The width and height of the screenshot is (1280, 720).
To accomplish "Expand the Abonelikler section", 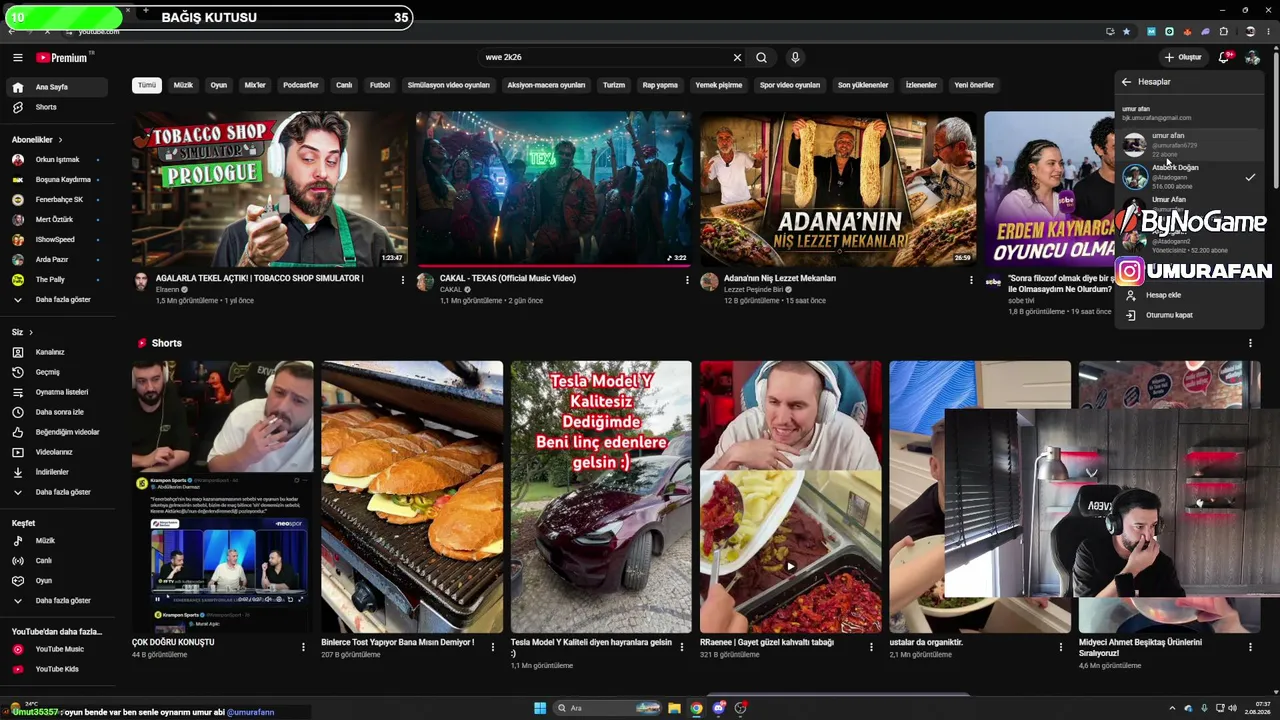I will (x=37, y=140).
